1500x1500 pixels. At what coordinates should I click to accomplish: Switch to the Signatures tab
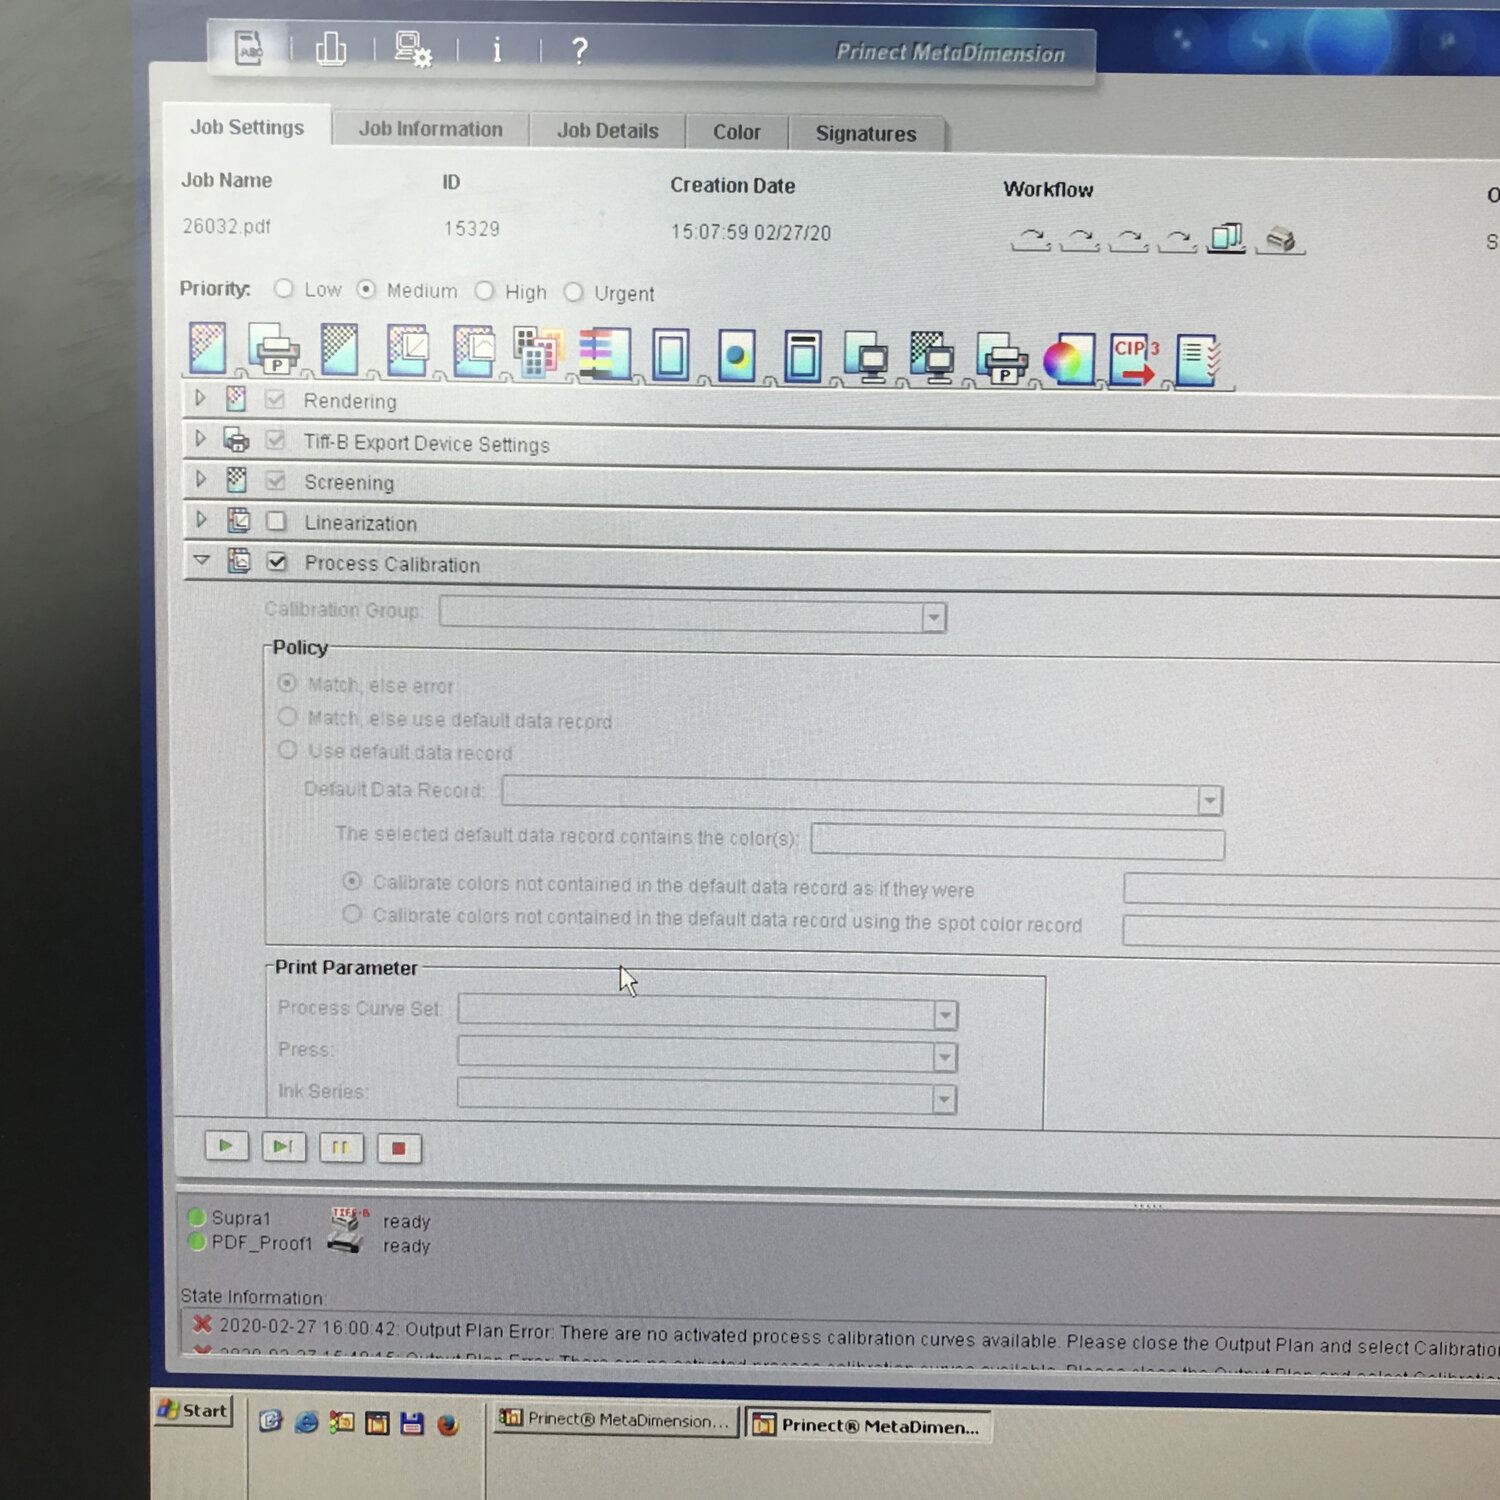866,134
